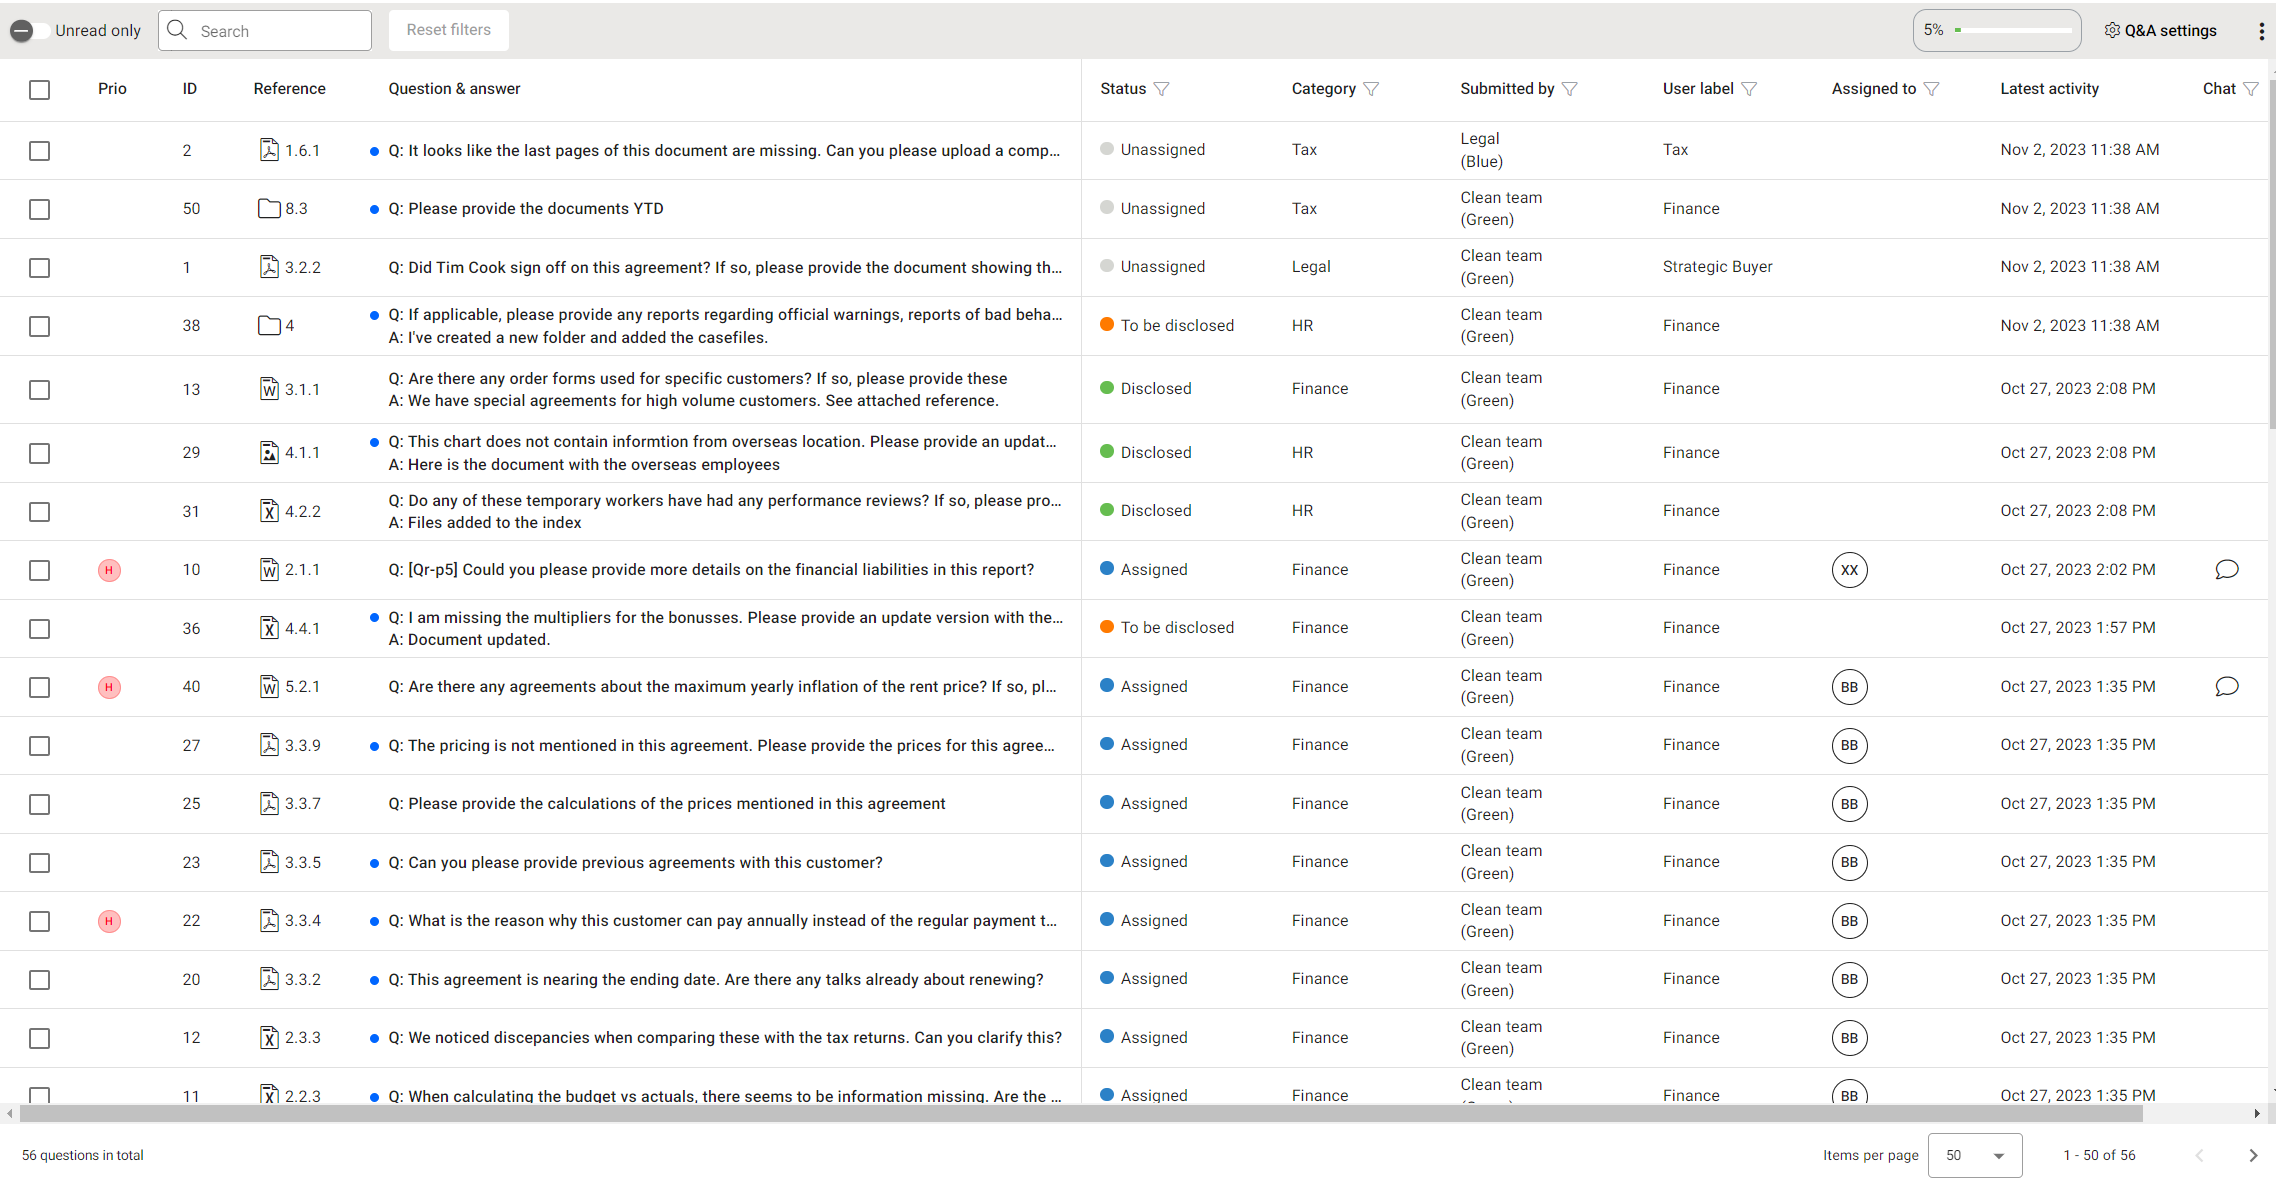Open Word document reference 2.1.1
The width and height of the screenshot is (2276, 1181).
point(289,570)
